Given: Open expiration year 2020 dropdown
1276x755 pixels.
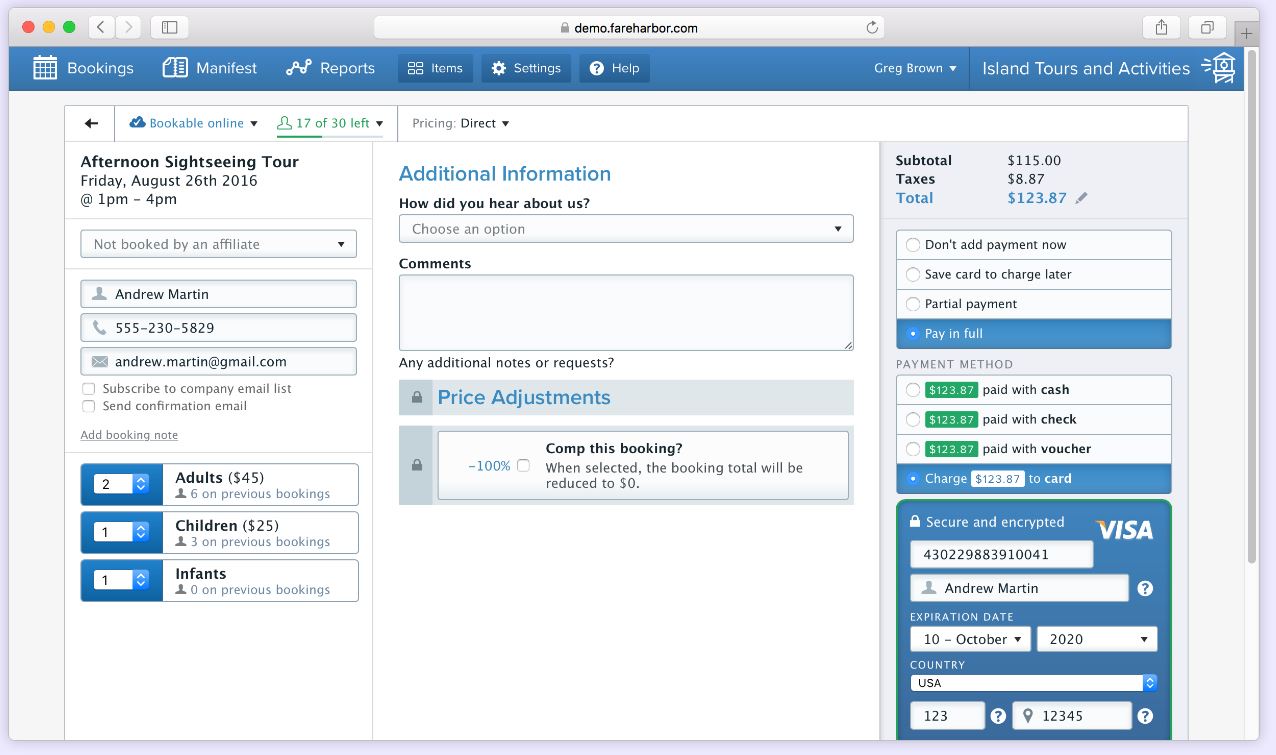Looking at the screenshot, I should (x=1097, y=639).
